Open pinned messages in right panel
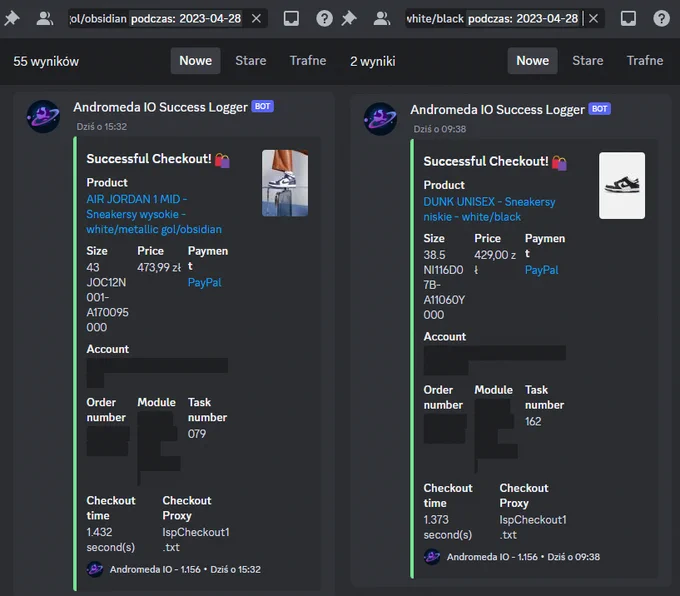The image size is (680, 596). [x=349, y=18]
